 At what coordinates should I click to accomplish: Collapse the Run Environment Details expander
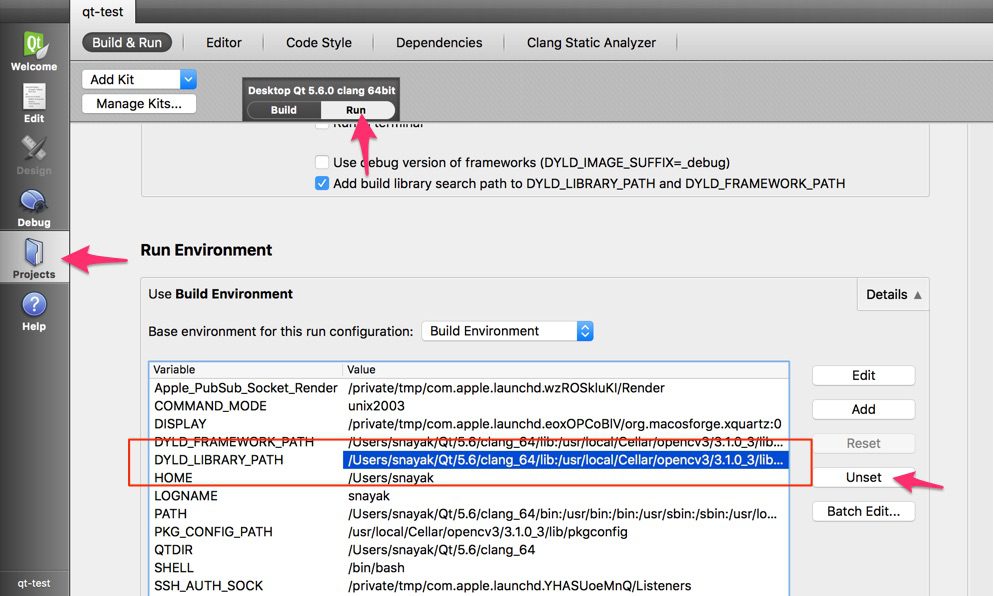[x=893, y=294]
